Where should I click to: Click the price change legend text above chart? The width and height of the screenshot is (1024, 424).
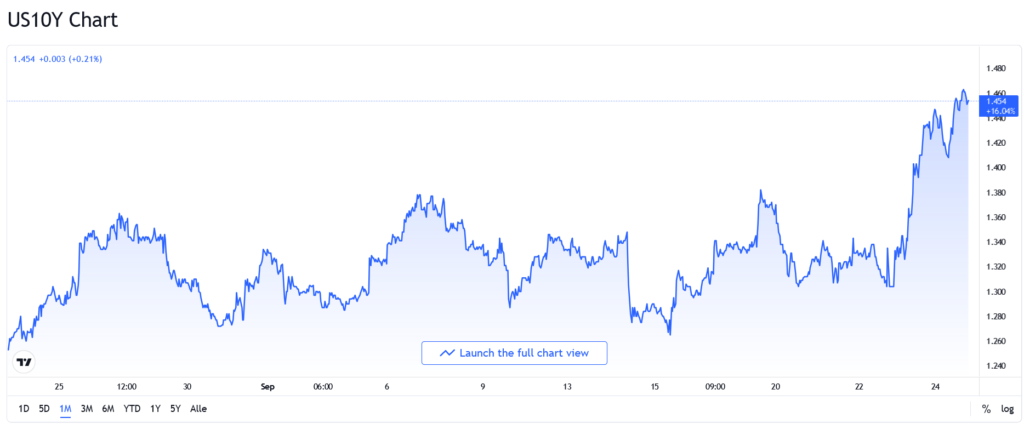click(57, 59)
